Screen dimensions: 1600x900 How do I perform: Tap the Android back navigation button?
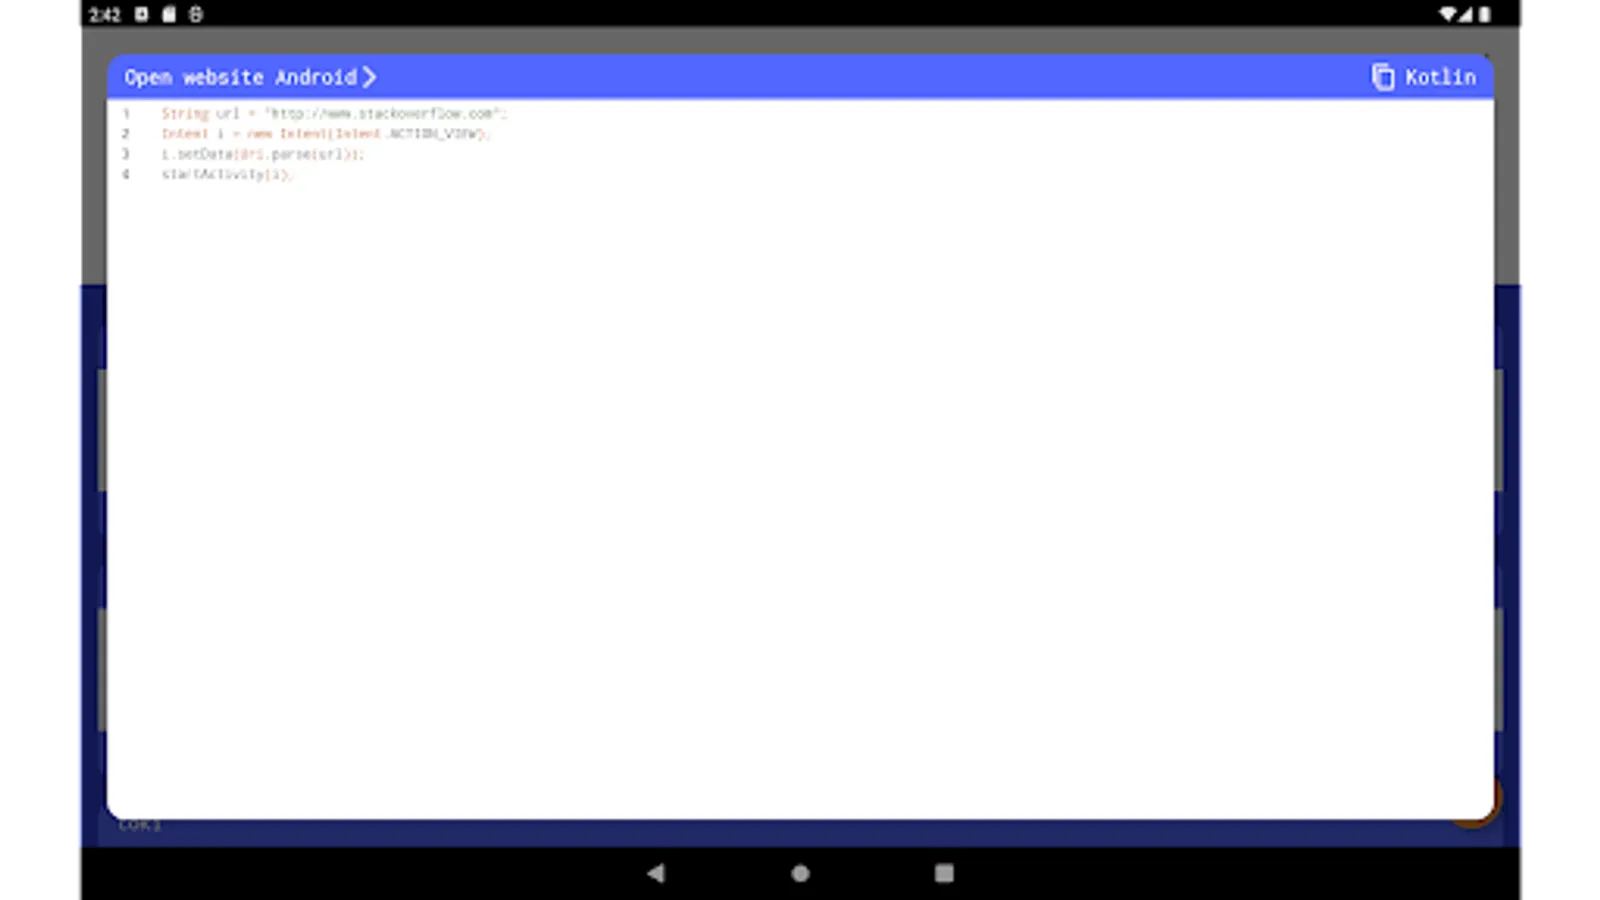[x=656, y=873]
